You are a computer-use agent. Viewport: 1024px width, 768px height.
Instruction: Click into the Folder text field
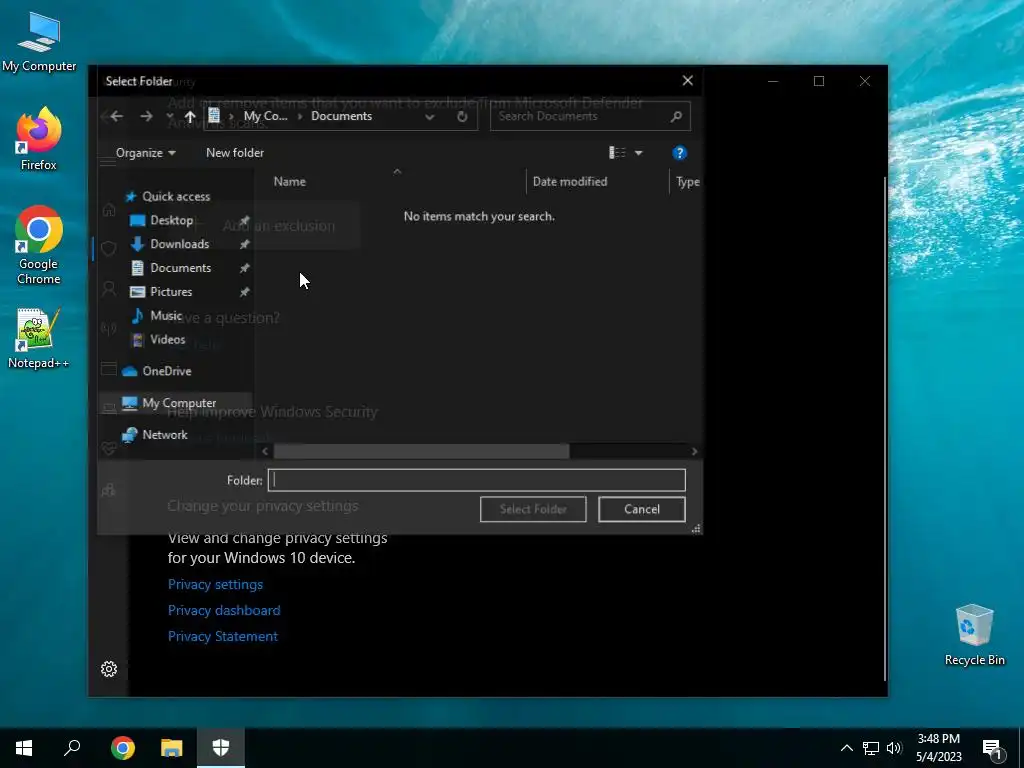tap(477, 480)
